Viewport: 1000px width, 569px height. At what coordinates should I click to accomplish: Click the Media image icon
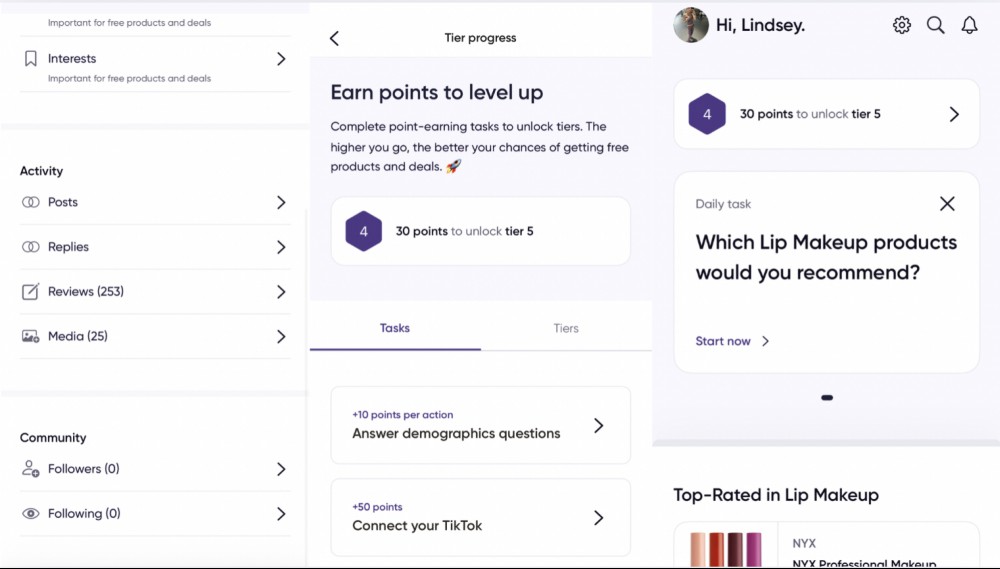[31, 336]
